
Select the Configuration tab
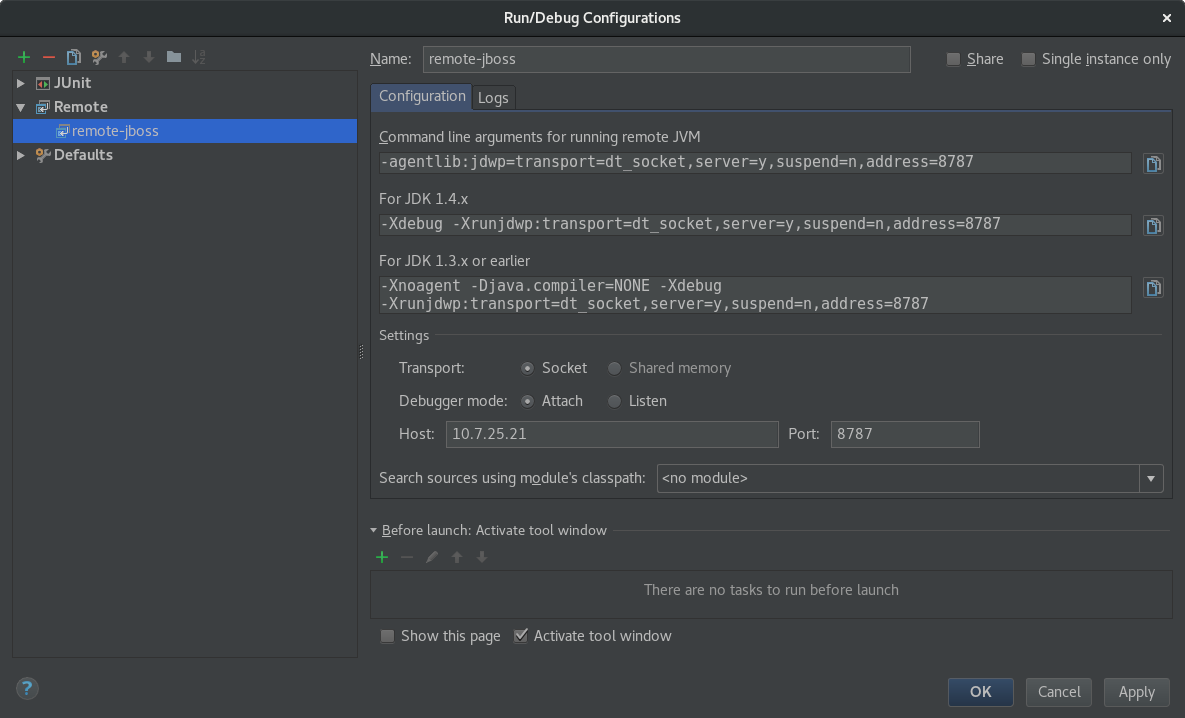click(421, 97)
